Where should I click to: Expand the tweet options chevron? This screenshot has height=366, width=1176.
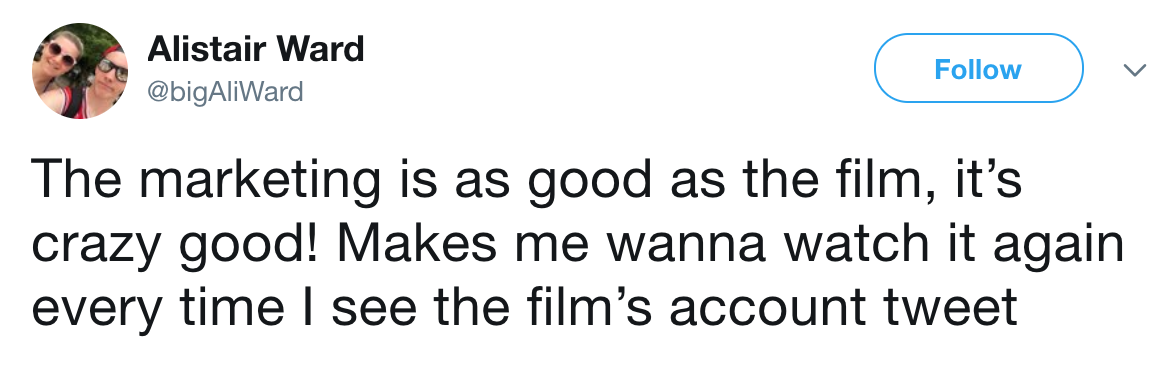(x=1135, y=70)
